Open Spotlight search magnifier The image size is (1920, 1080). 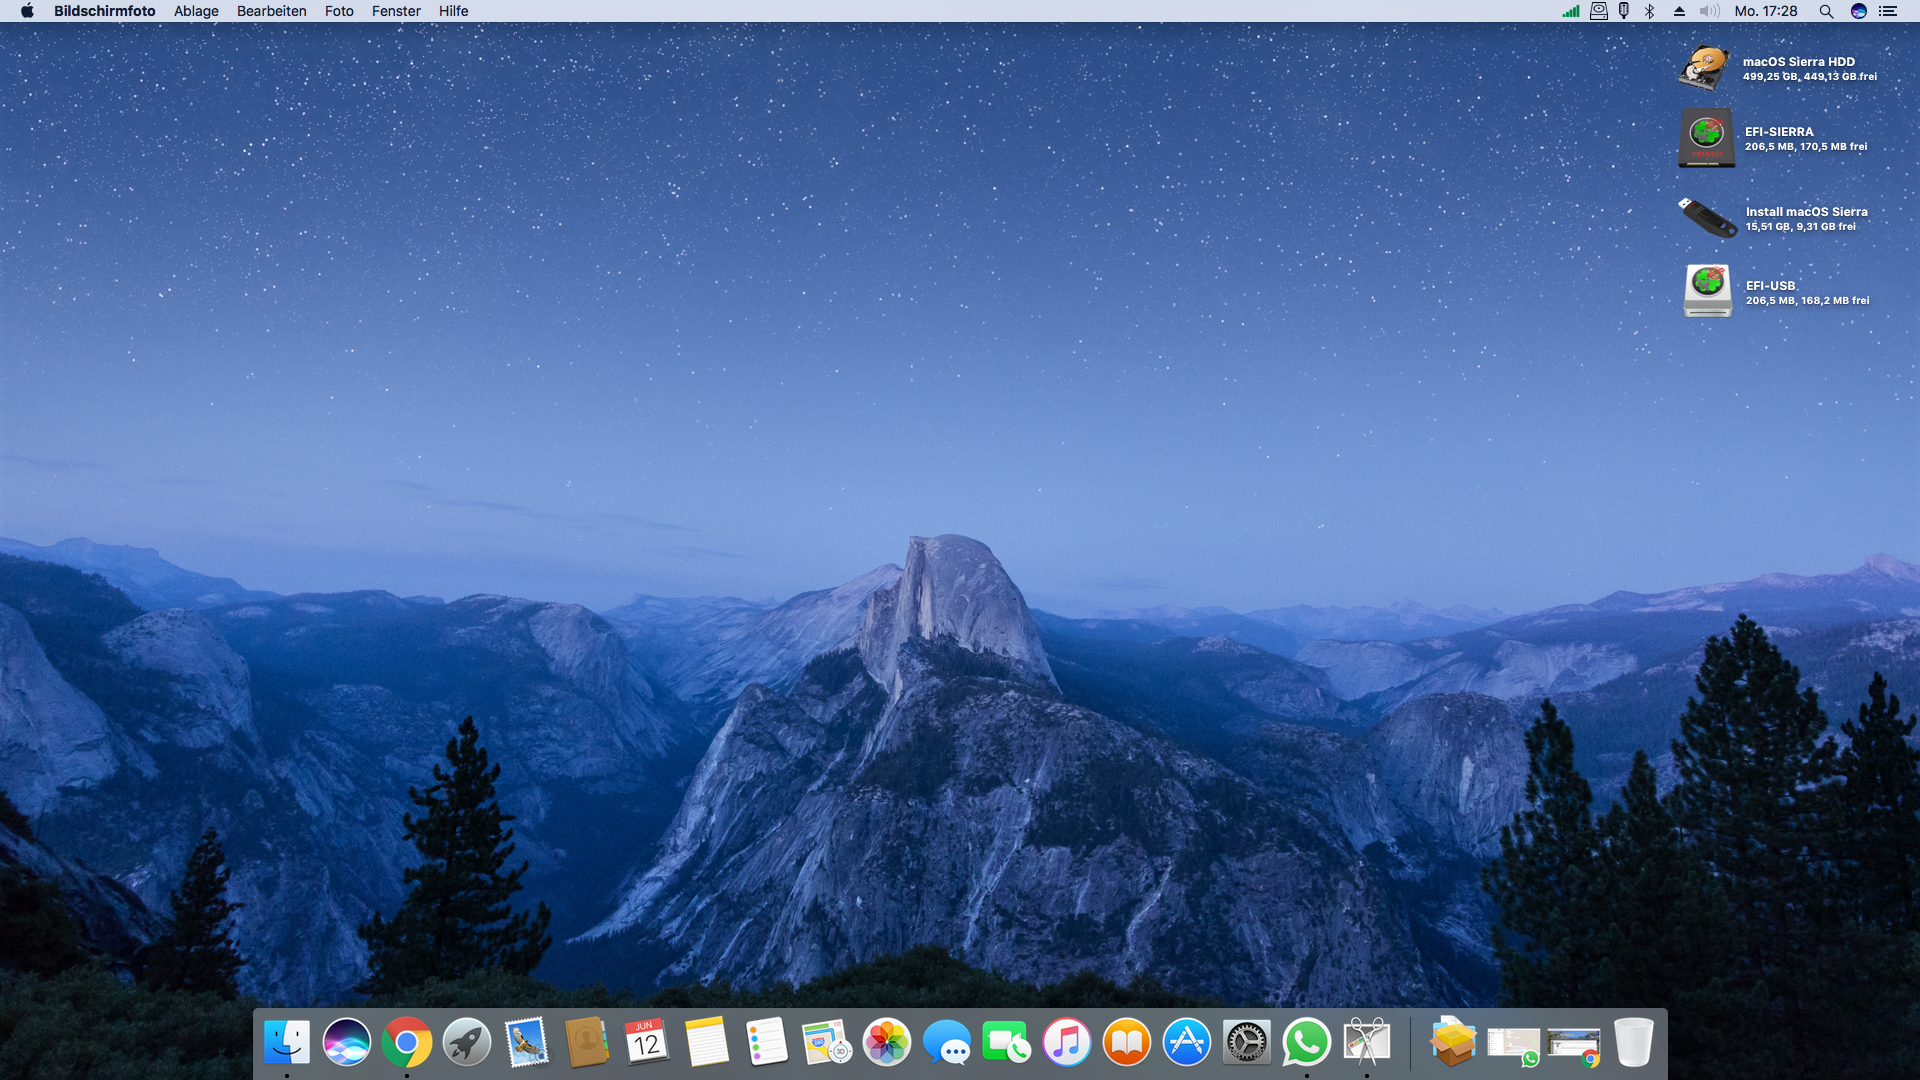coord(1826,11)
